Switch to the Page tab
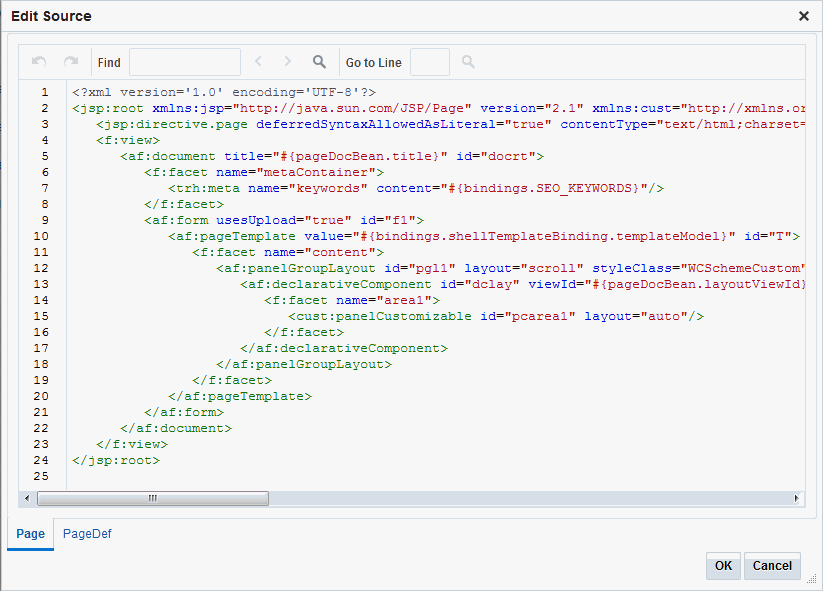The image size is (823, 591). 30,534
